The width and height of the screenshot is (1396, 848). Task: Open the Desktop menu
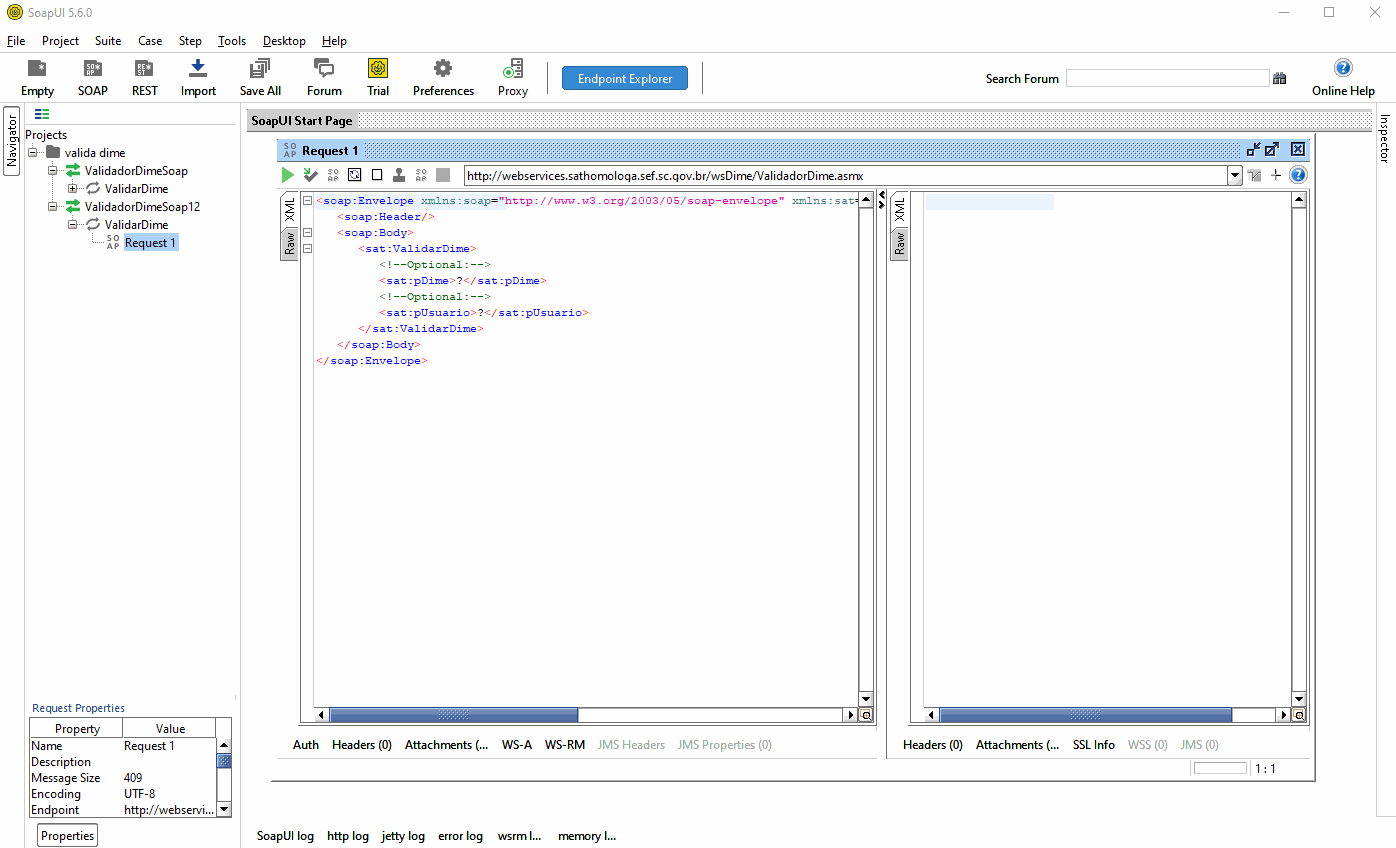(x=284, y=41)
